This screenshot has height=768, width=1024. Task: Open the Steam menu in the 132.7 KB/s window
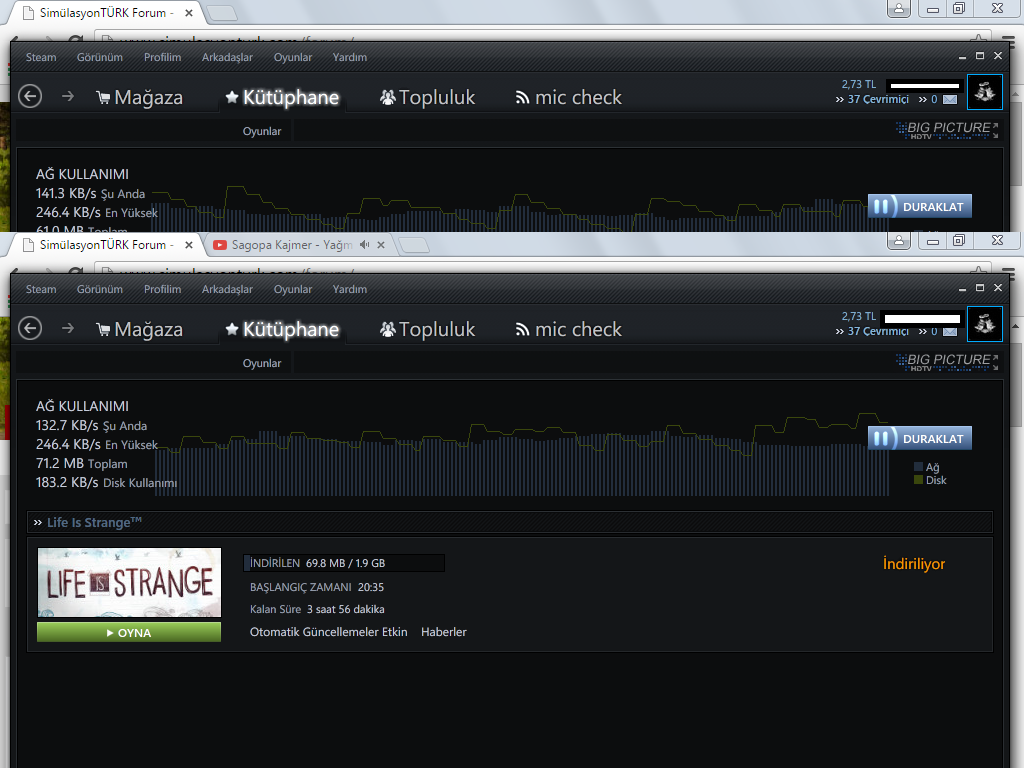point(41,289)
